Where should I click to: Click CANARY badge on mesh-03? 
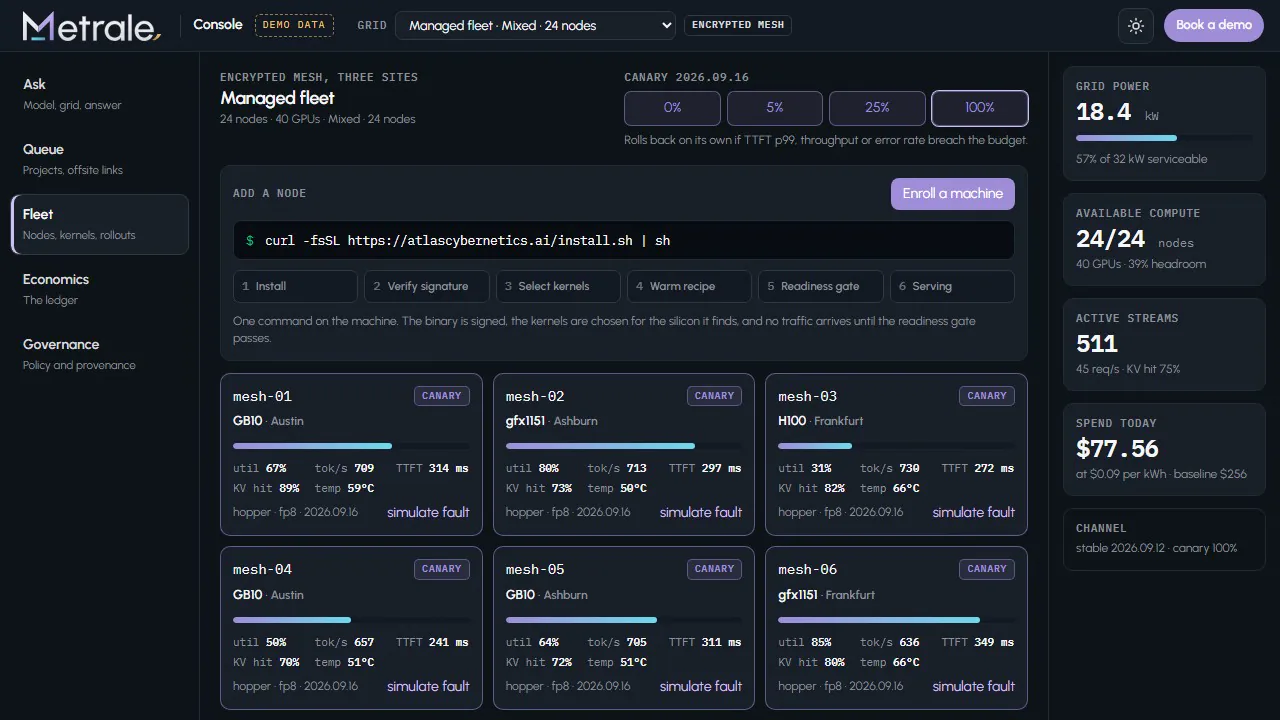[x=987, y=396]
